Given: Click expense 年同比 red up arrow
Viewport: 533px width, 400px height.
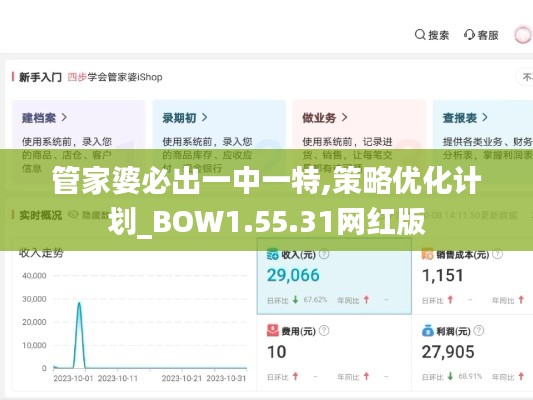Looking at the screenshot, I should [366, 376].
